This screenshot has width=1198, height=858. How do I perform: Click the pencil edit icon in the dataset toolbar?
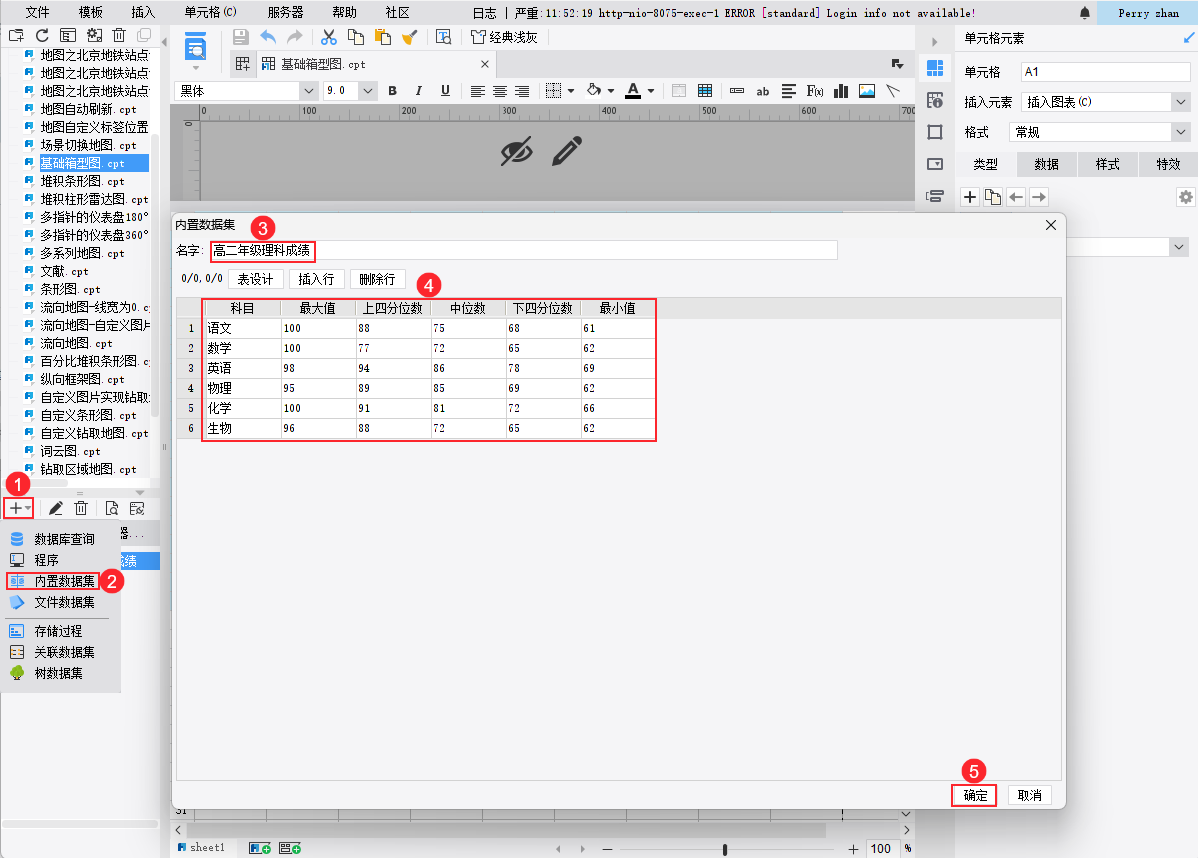[56, 508]
